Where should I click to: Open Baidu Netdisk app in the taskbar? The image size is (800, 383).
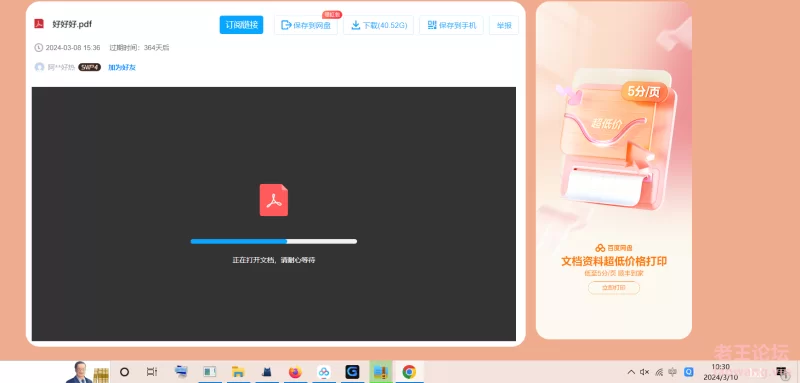click(323, 372)
